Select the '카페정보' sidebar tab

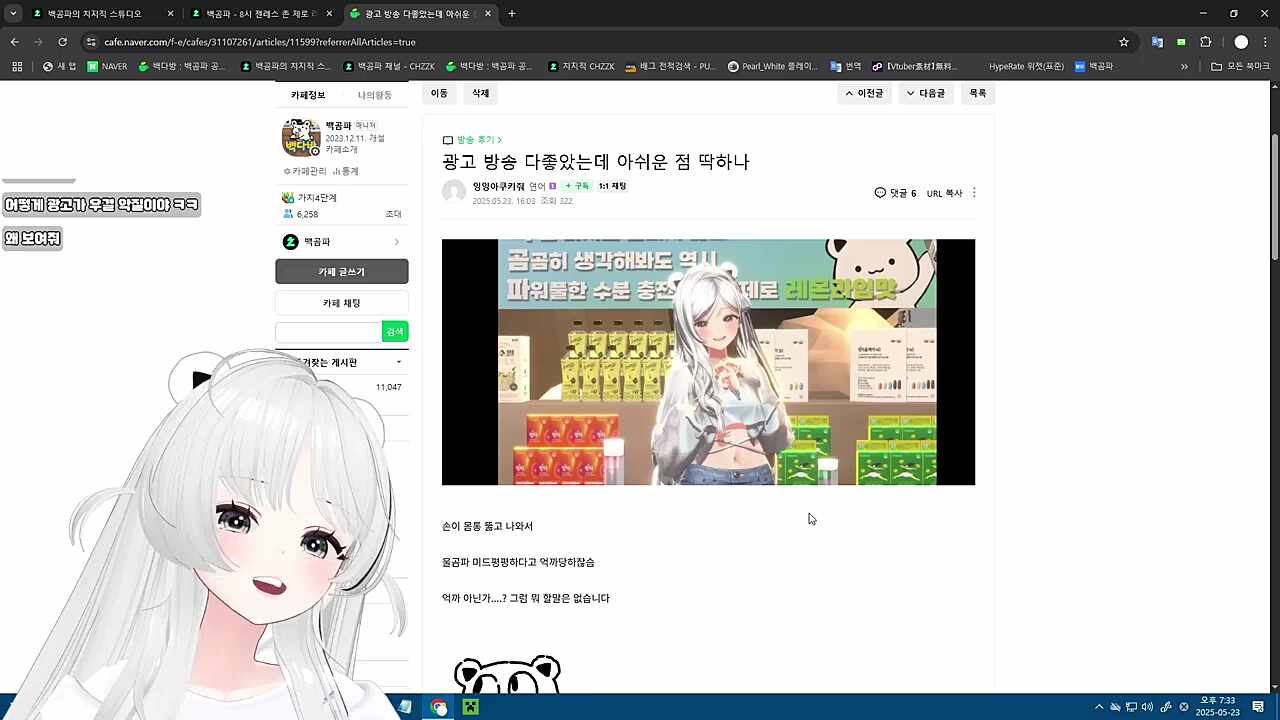coord(308,95)
